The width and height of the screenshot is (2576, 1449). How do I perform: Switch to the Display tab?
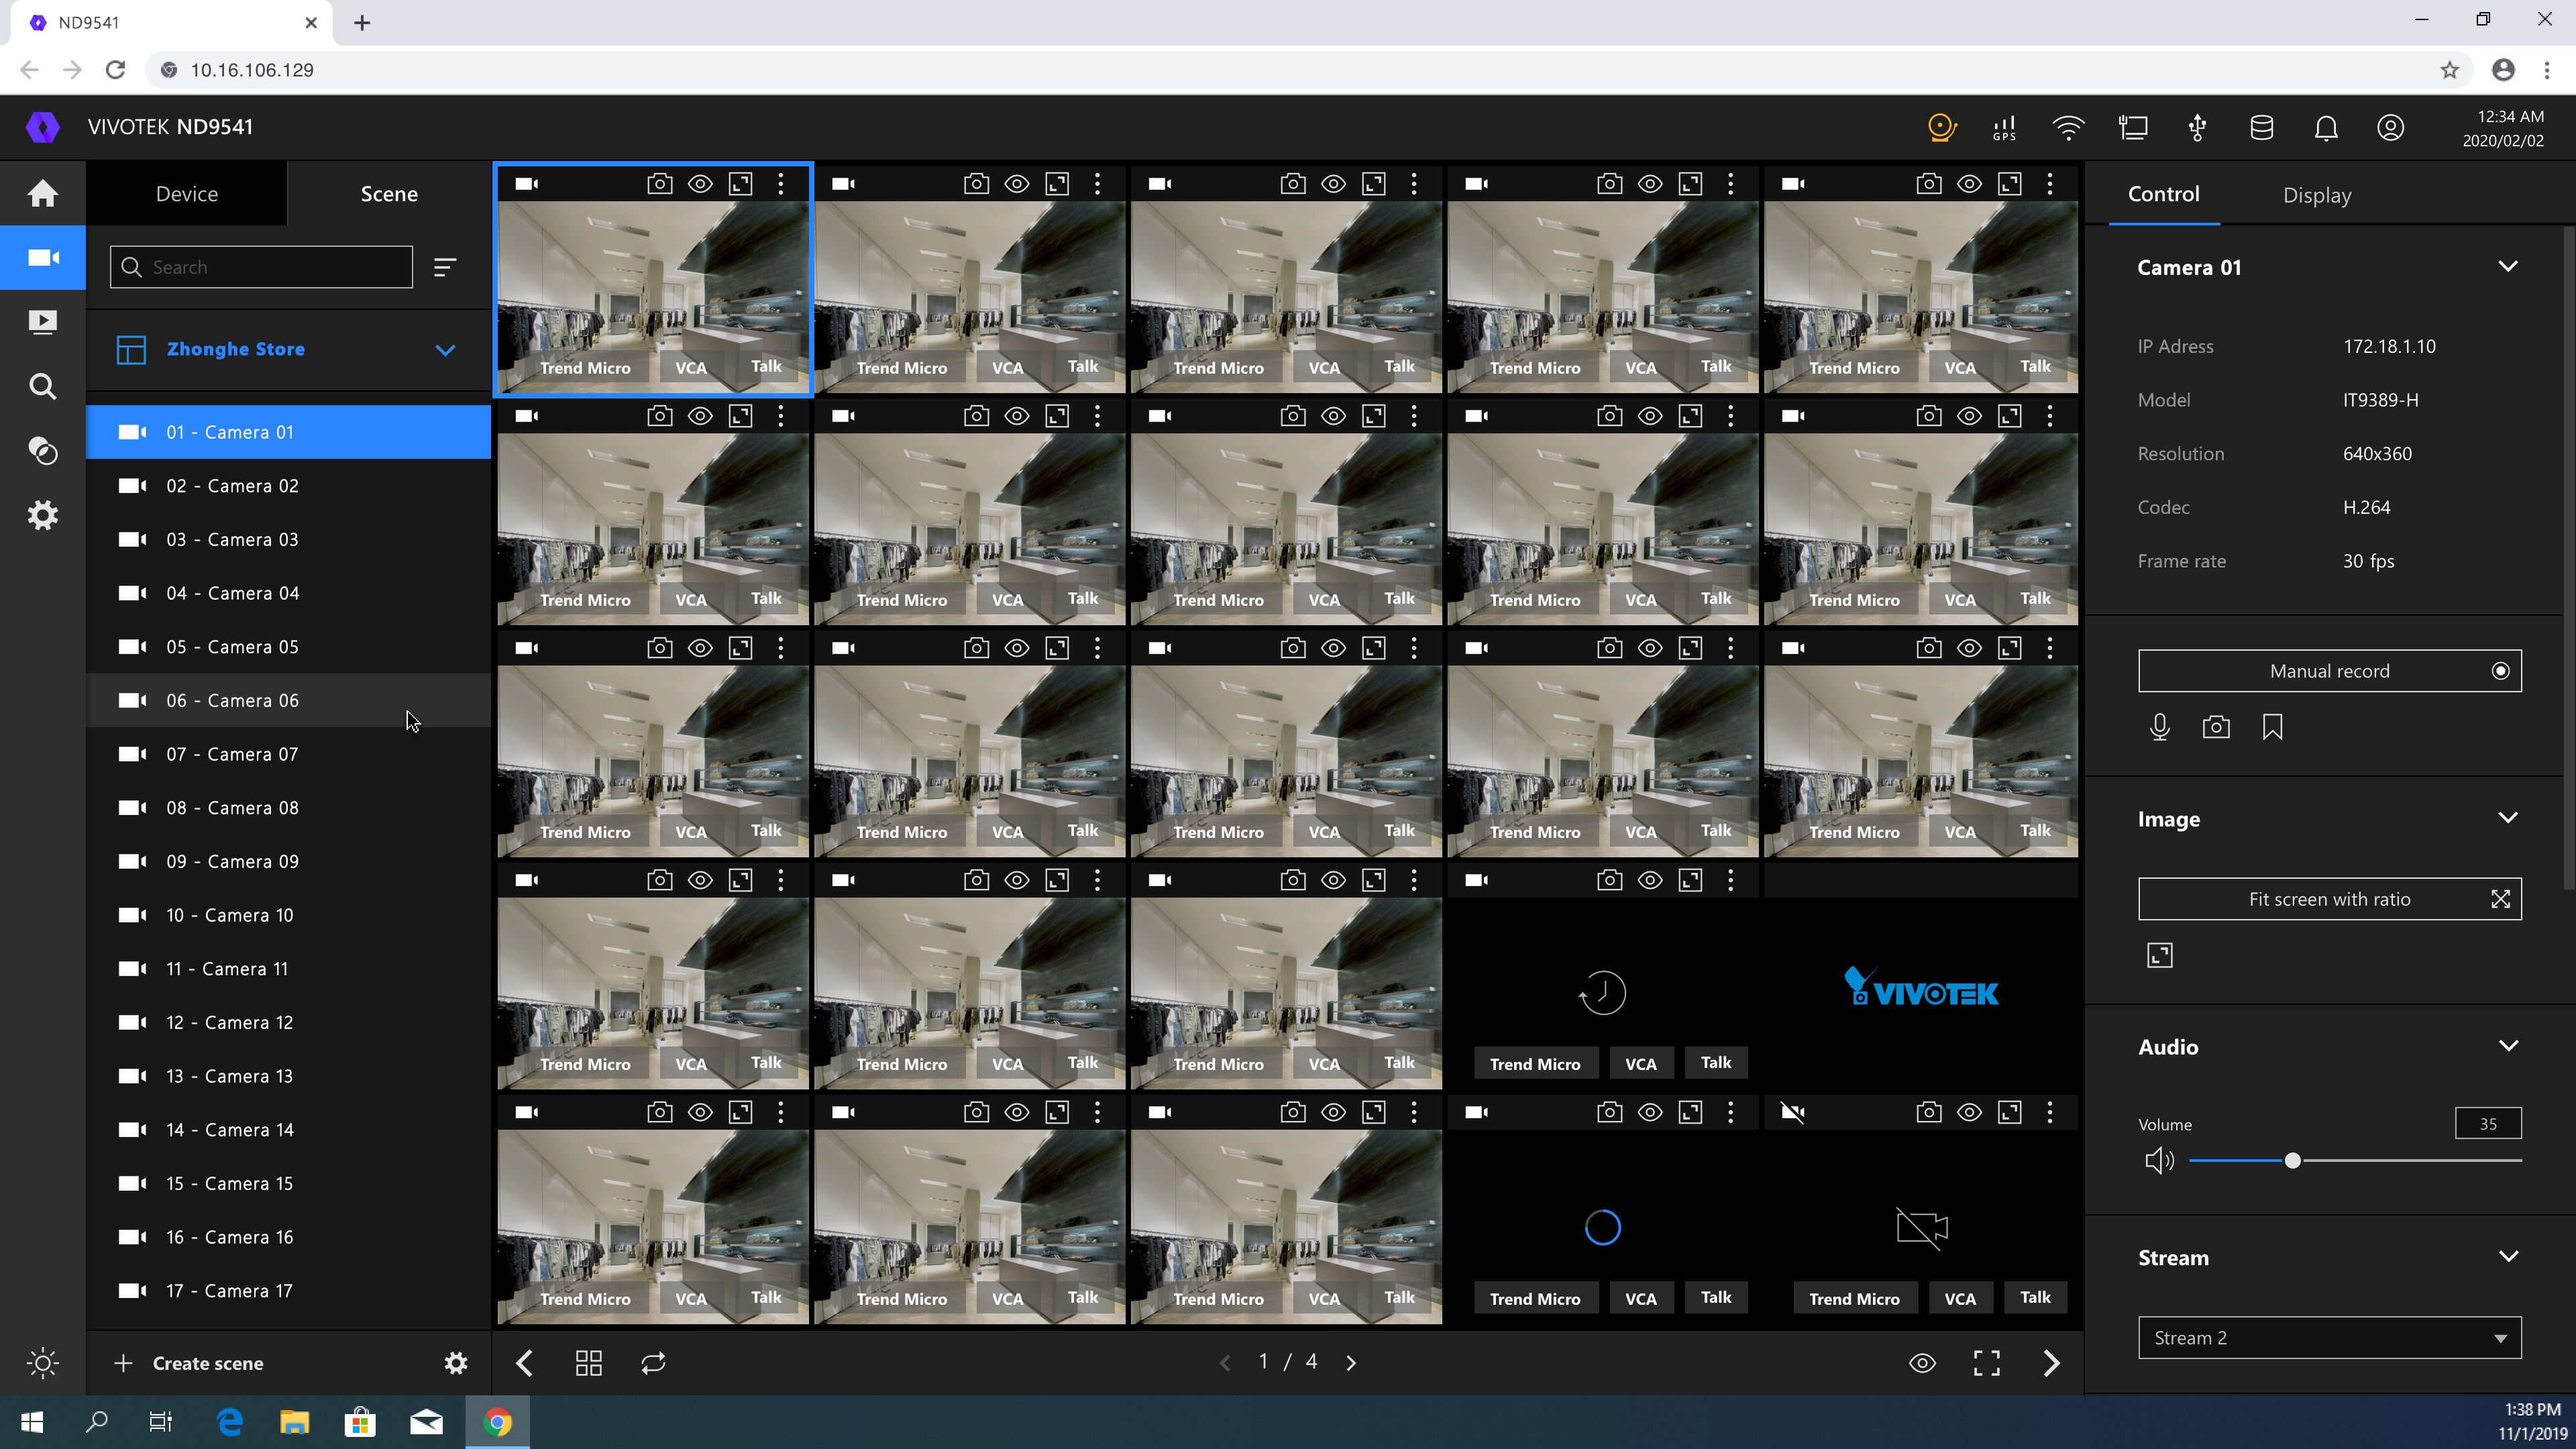point(2316,195)
